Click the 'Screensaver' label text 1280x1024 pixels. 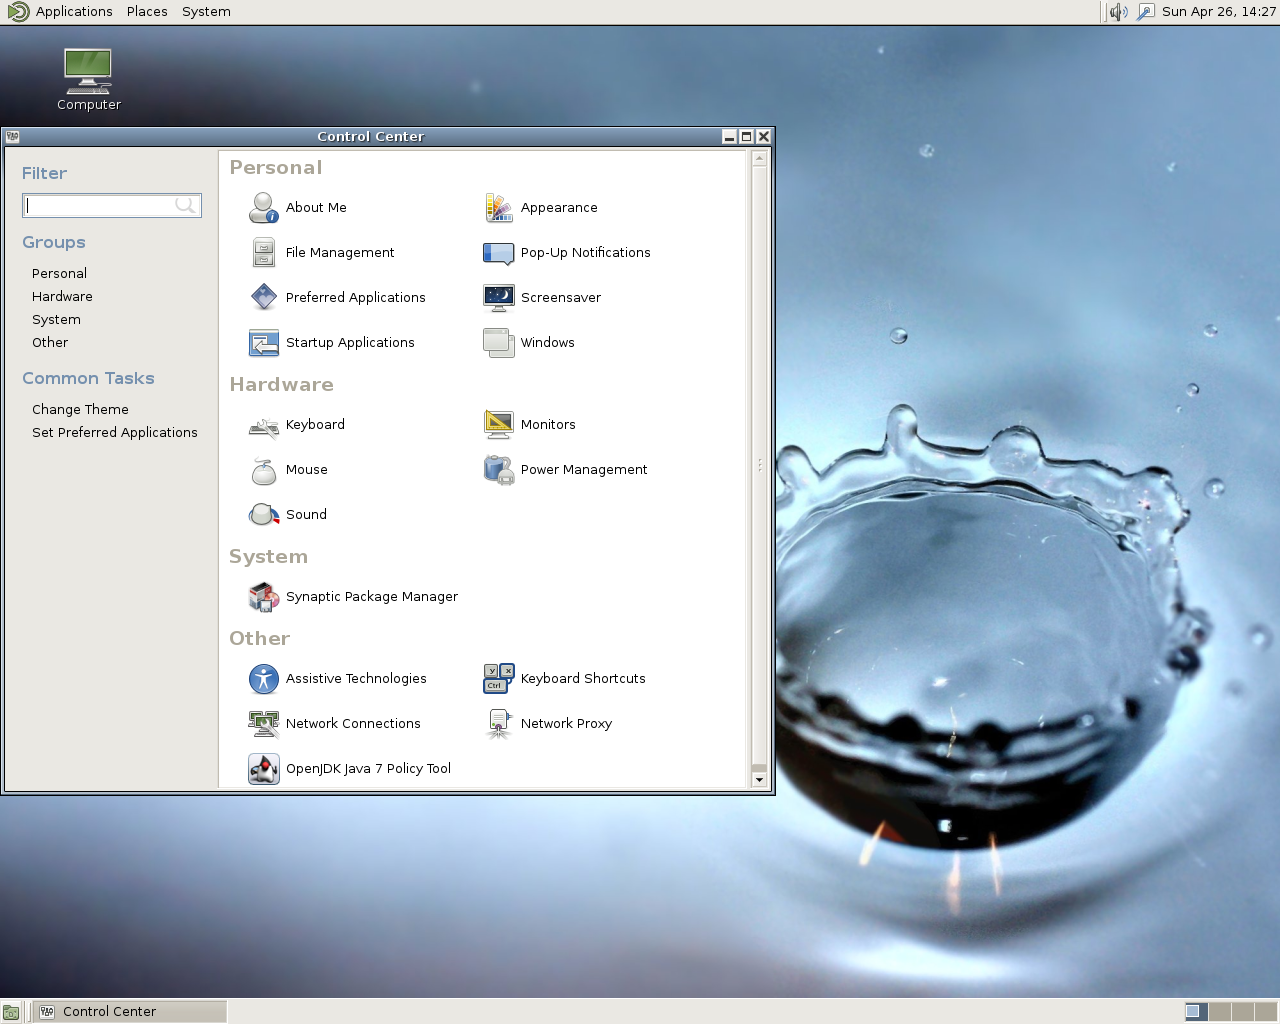tap(561, 297)
